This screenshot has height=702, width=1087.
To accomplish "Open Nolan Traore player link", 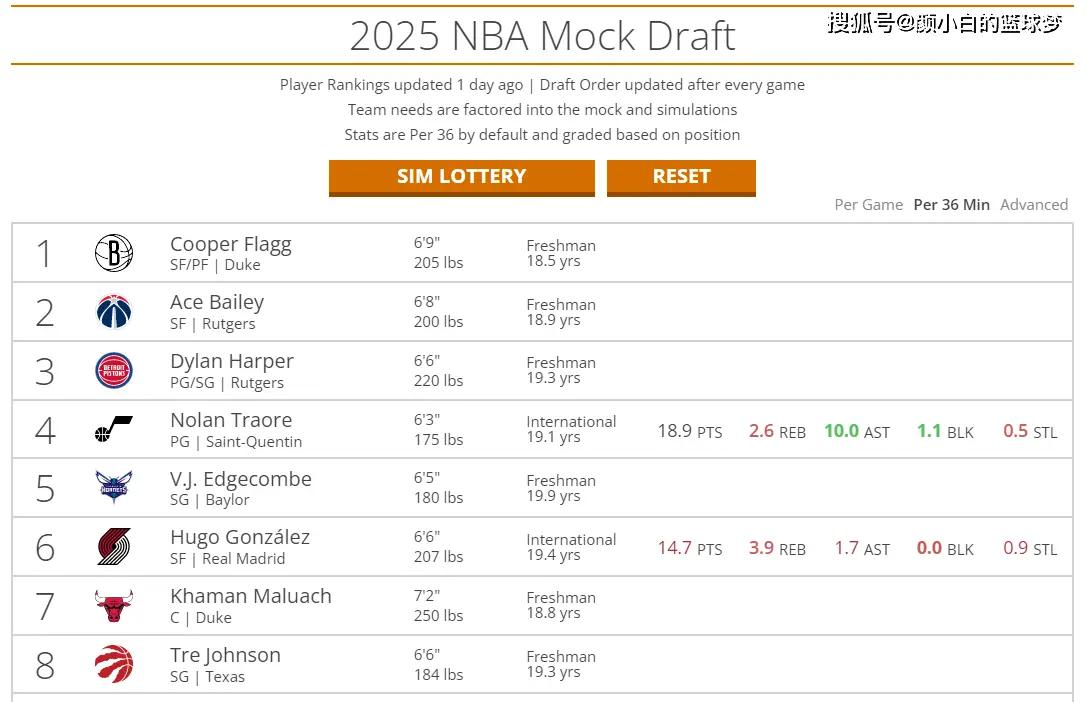I will (x=231, y=420).
